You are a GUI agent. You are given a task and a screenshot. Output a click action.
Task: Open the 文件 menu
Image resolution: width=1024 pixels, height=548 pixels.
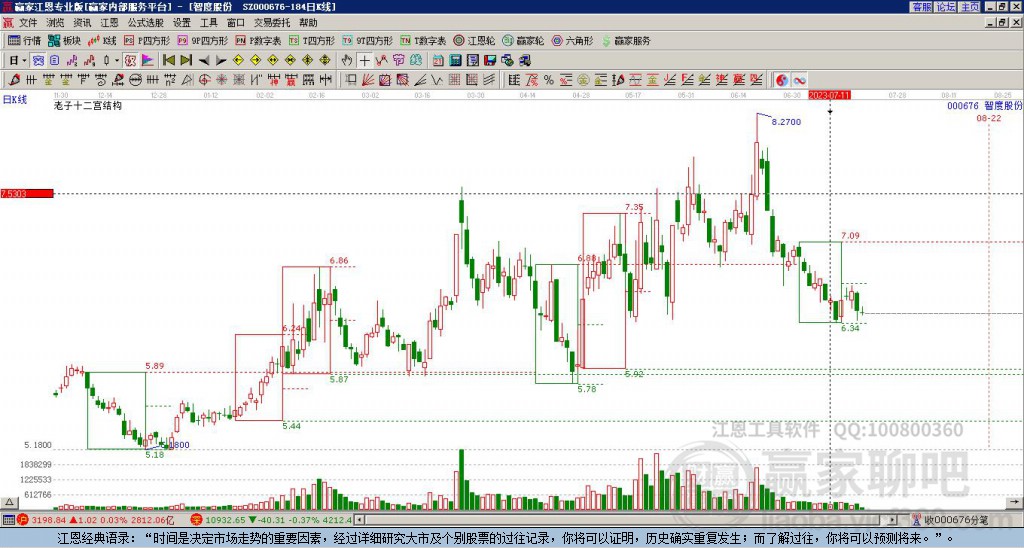tap(28, 23)
